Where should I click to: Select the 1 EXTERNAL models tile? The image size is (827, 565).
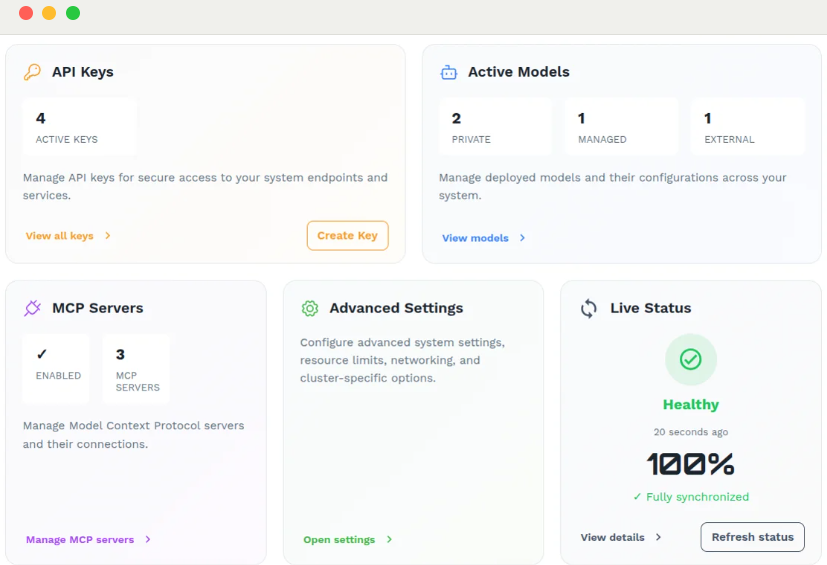click(748, 127)
